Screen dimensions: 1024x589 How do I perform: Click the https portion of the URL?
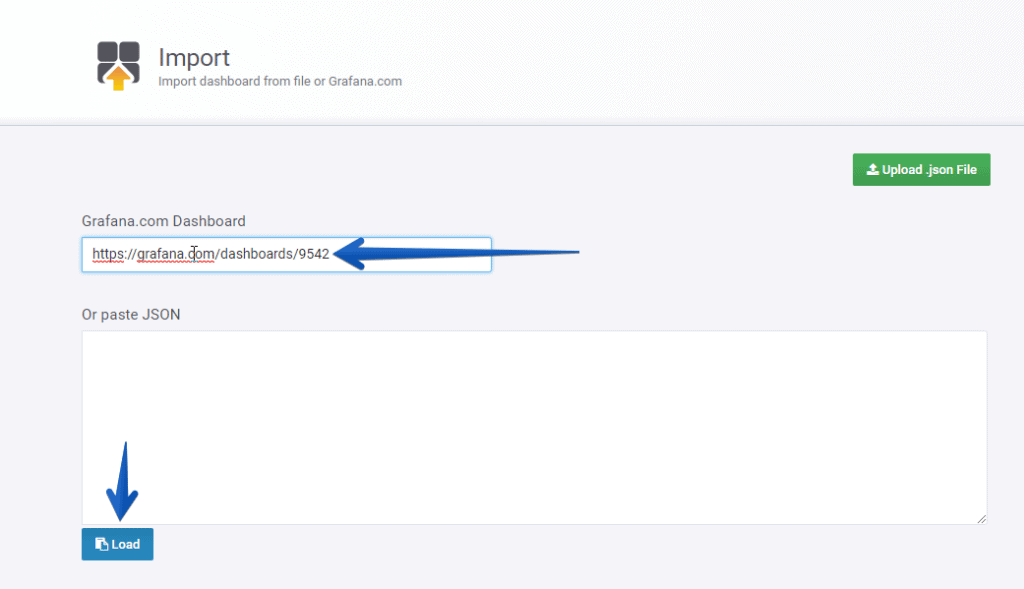tap(108, 254)
